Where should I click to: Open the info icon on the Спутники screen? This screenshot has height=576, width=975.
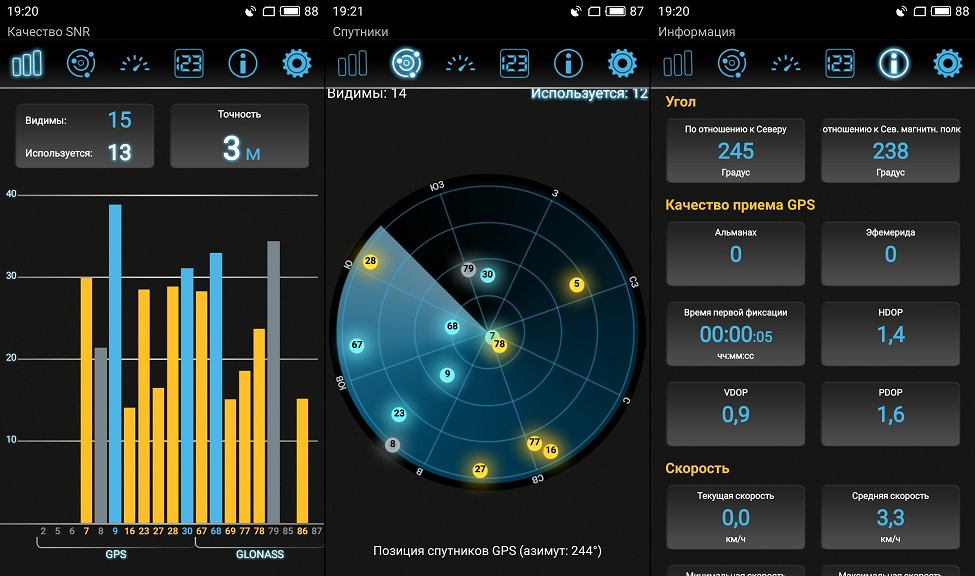[568, 63]
